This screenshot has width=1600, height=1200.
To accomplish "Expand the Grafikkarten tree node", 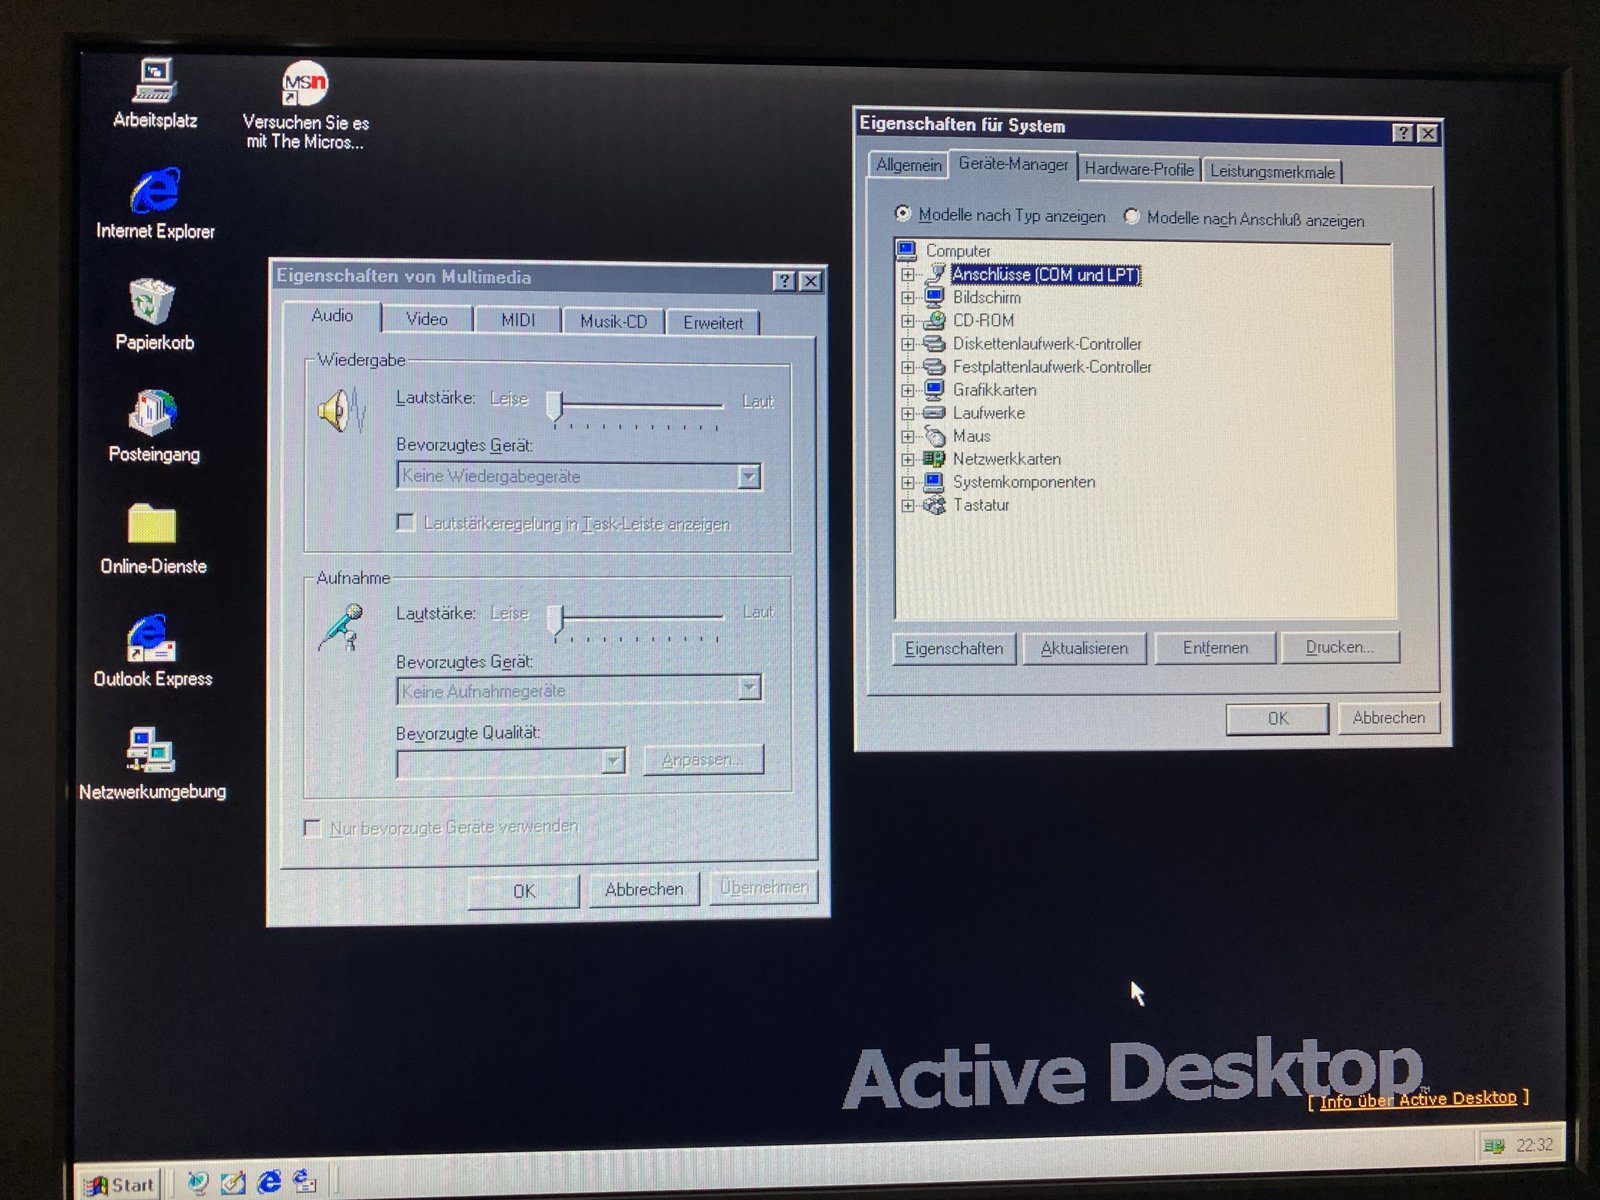I will (908, 390).
